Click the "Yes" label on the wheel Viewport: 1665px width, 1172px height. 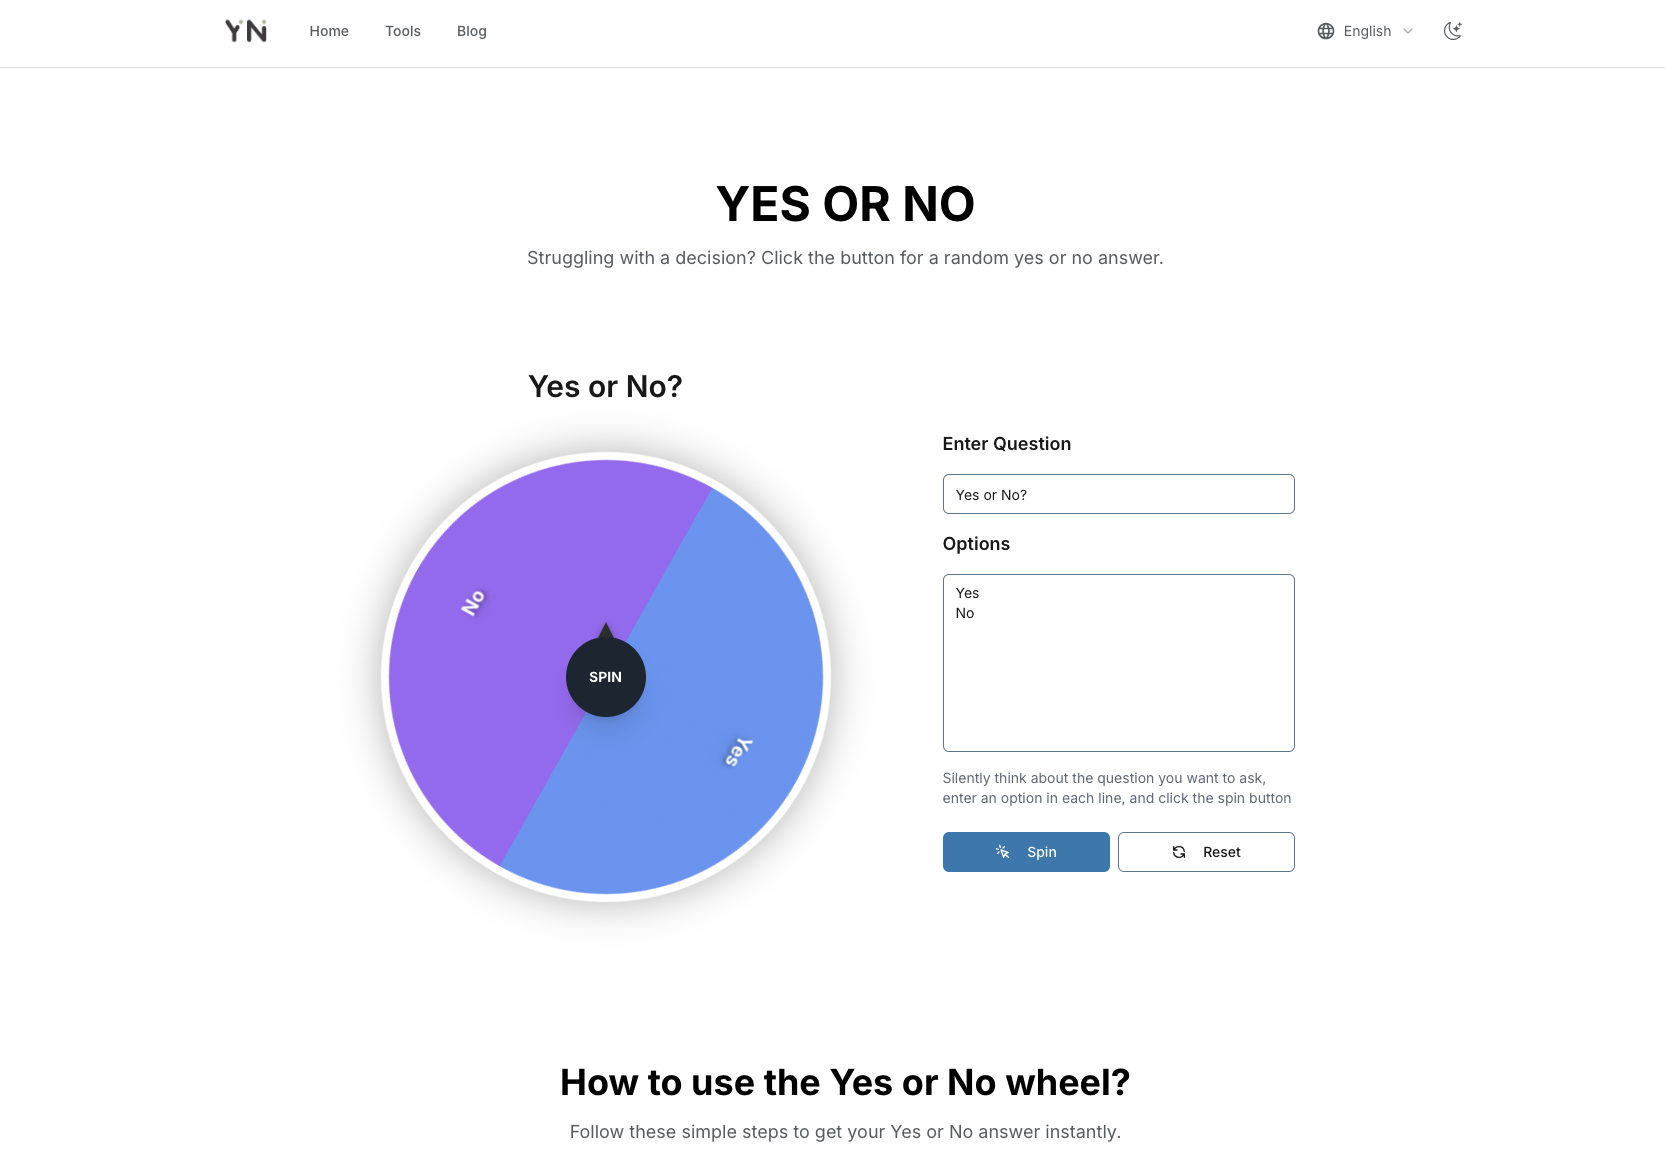pos(738,752)
